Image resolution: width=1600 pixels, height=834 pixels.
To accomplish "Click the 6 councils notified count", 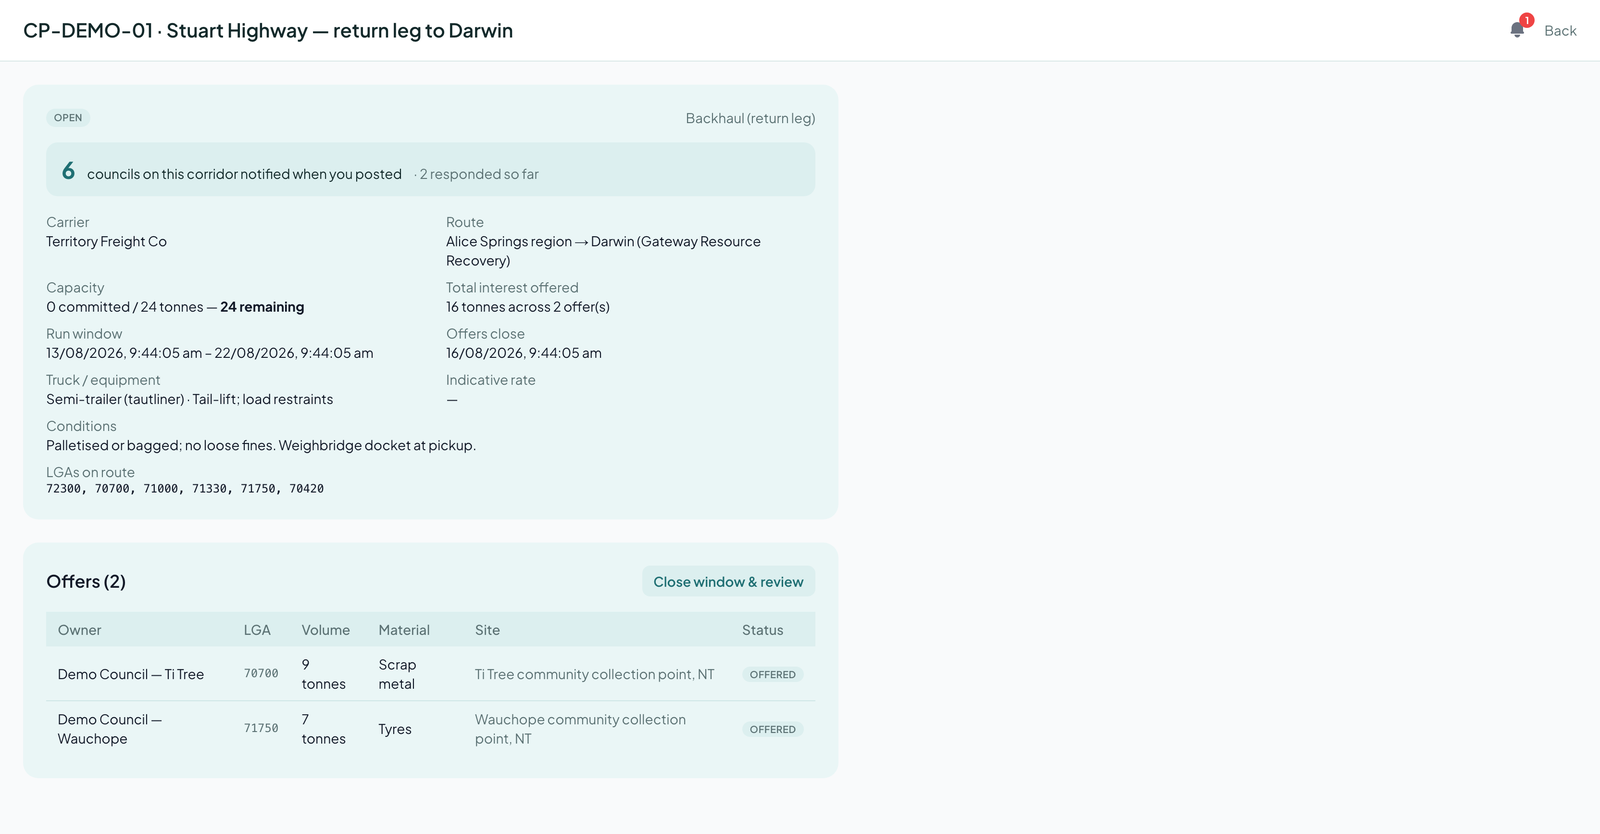I will tap(68, 171).
